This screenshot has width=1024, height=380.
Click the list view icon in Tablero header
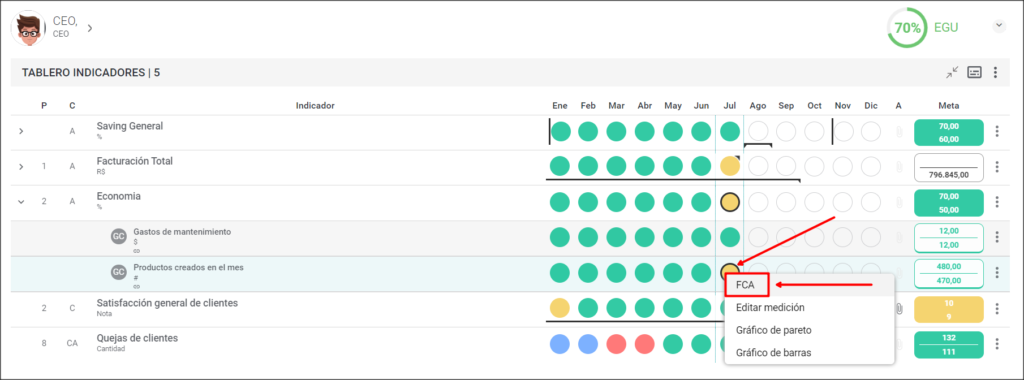(974, 72)
